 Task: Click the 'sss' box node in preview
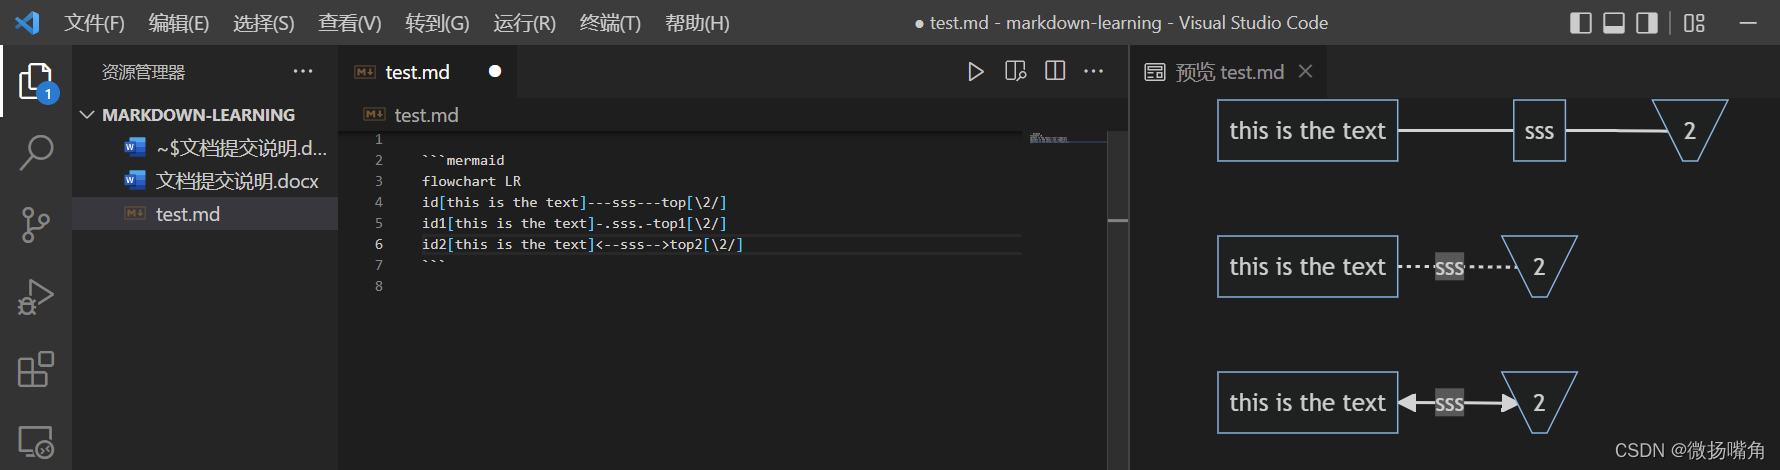click(x=1539, y=131)
